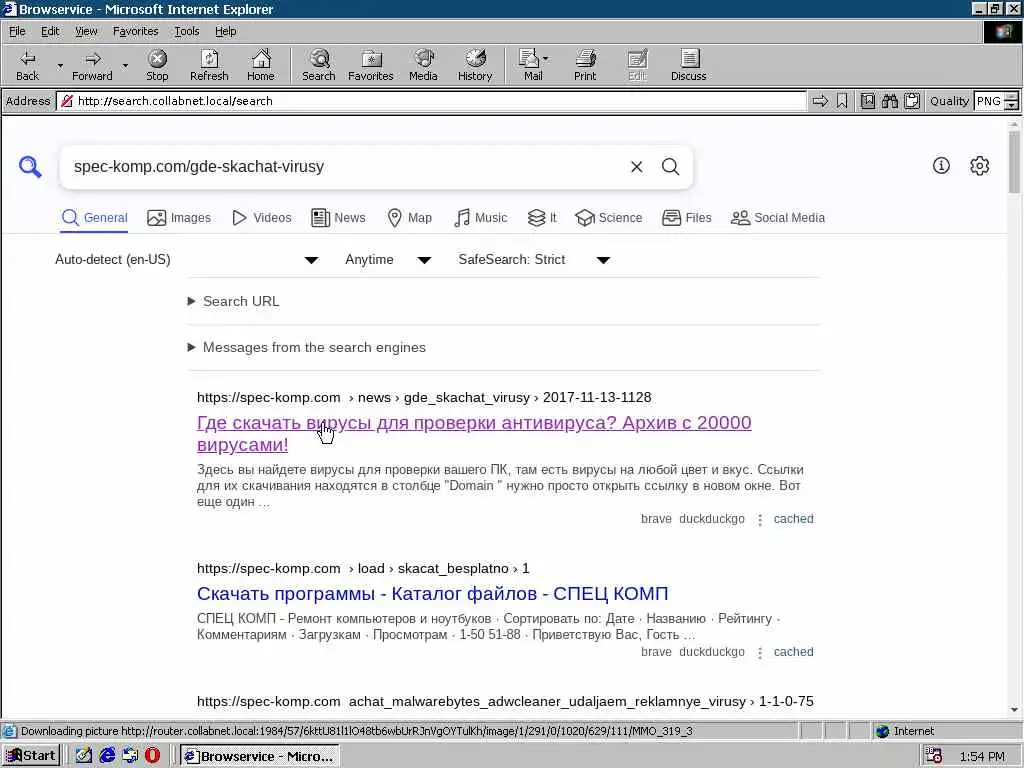Open the Back history dropdown arrow
The image size is (1024, 768).
(x=60, y=66)
